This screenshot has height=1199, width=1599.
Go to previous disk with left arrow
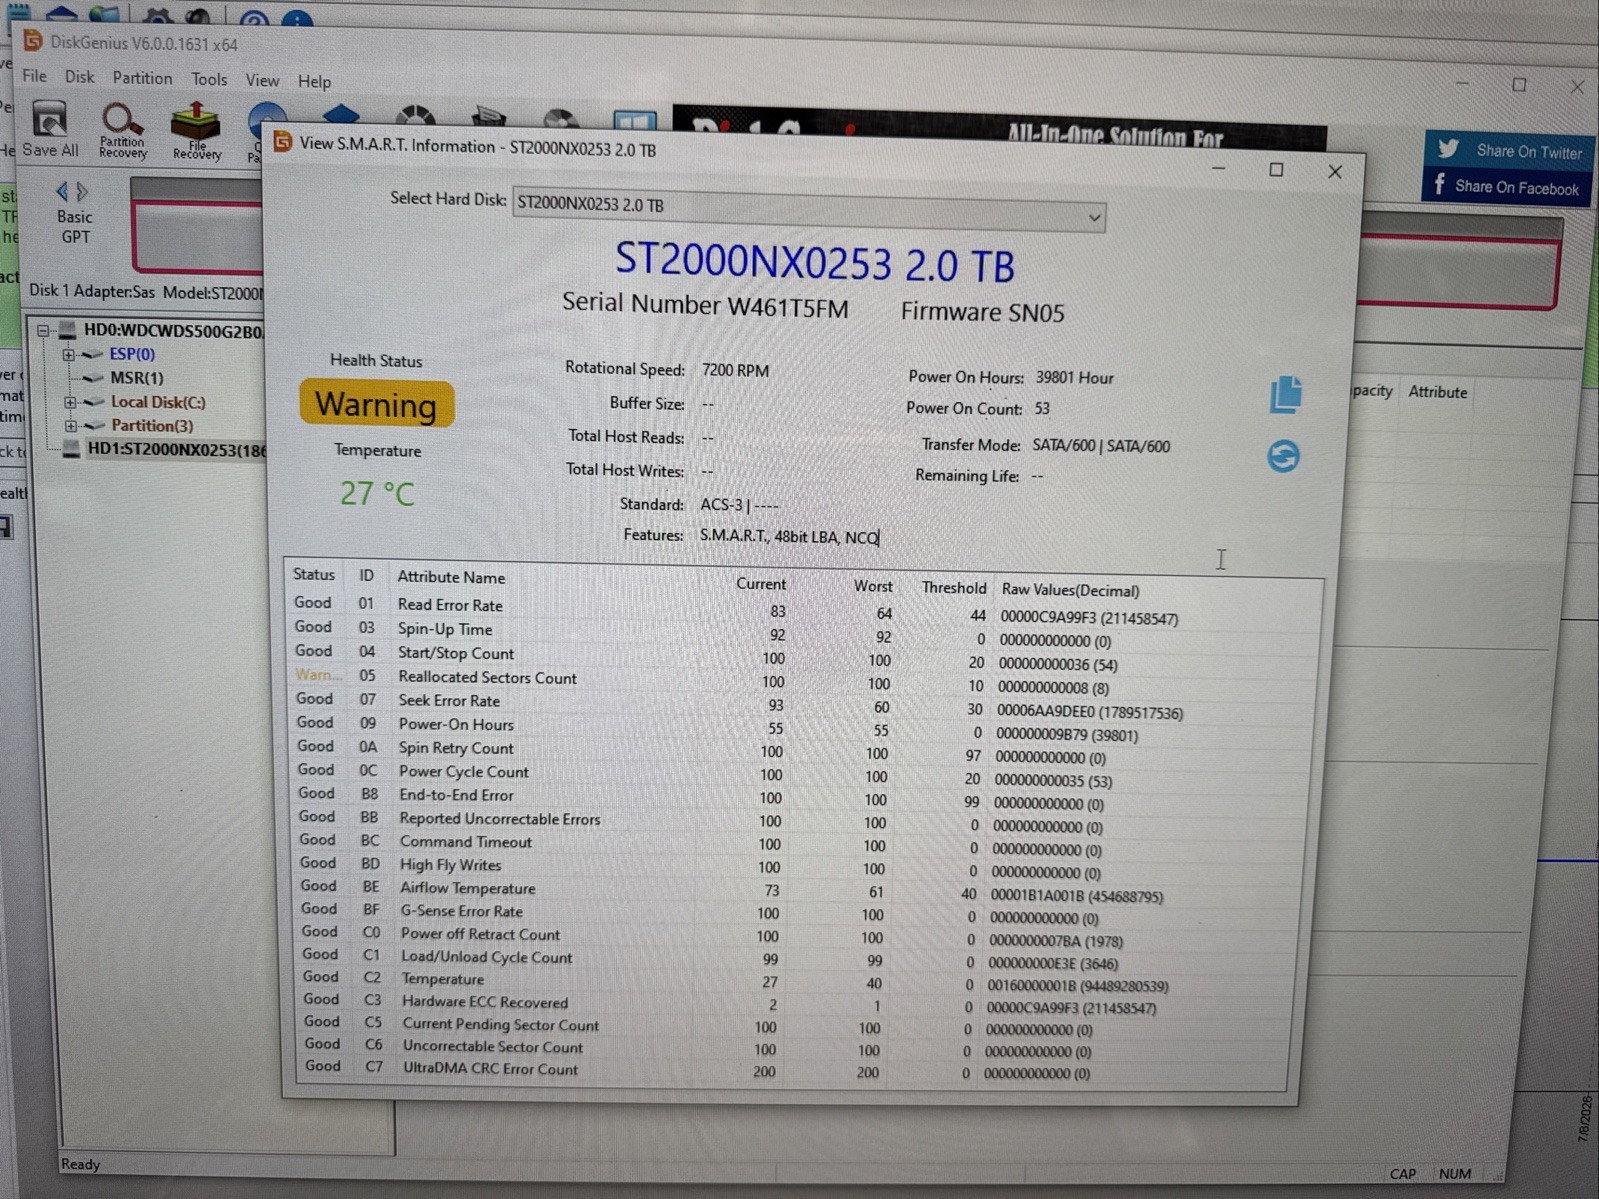click(x=62, y=191)
